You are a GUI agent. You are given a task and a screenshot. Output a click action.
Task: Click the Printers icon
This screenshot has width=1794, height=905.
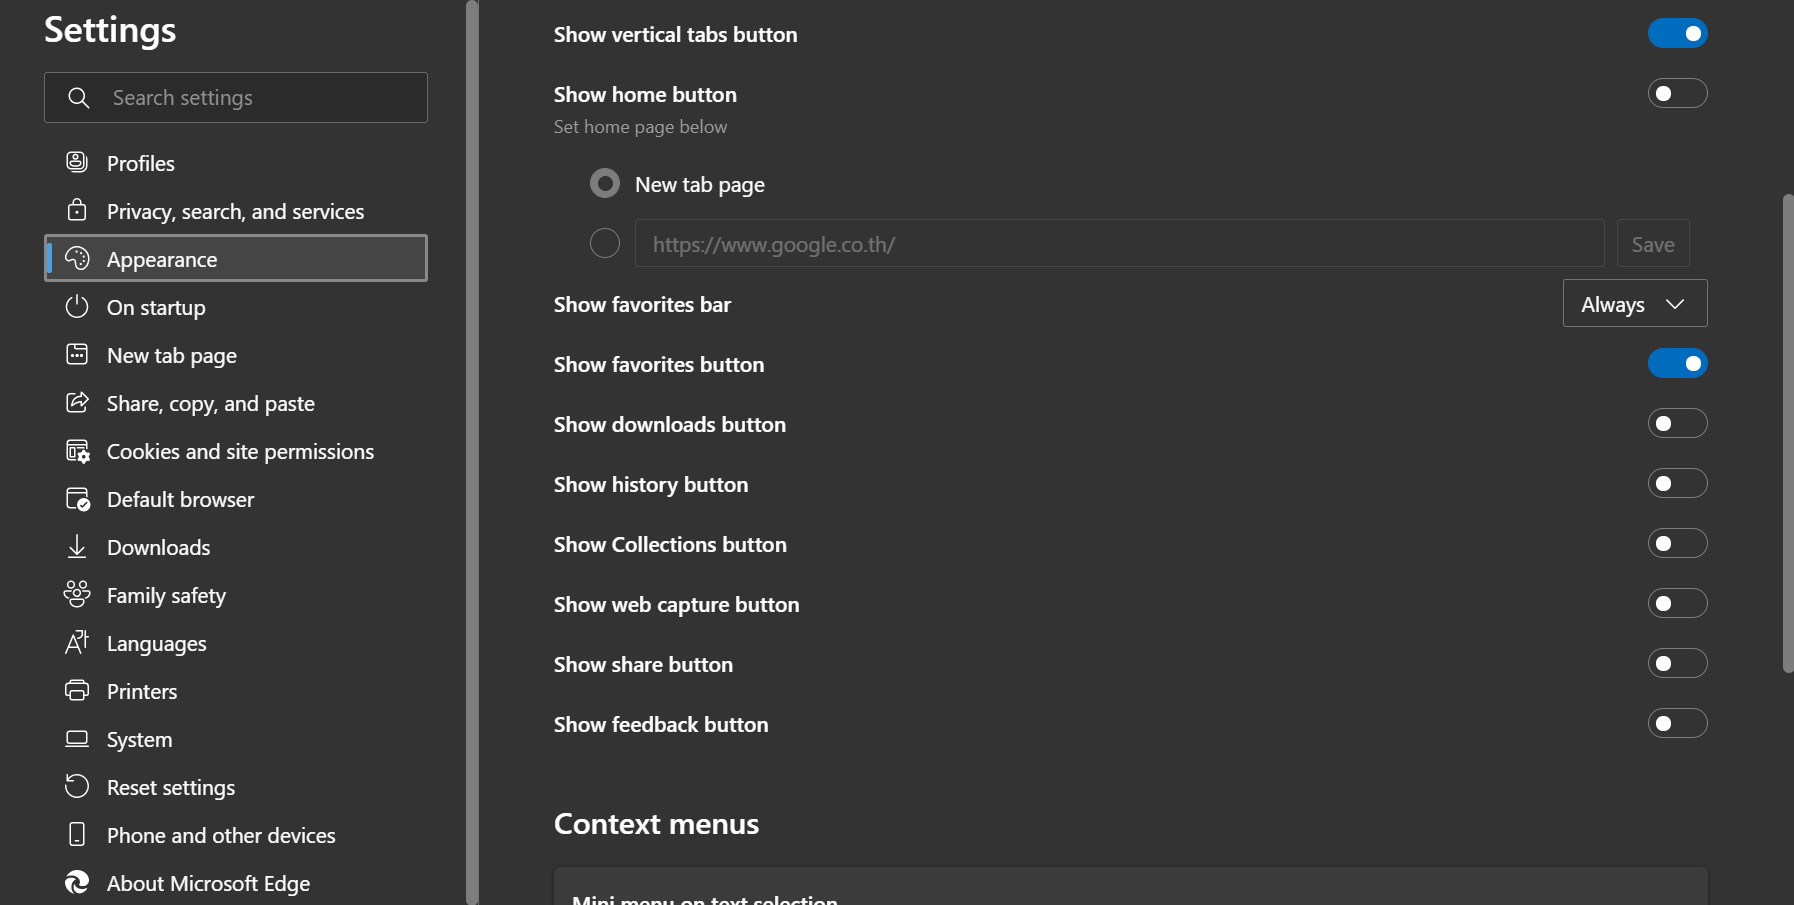77,690
